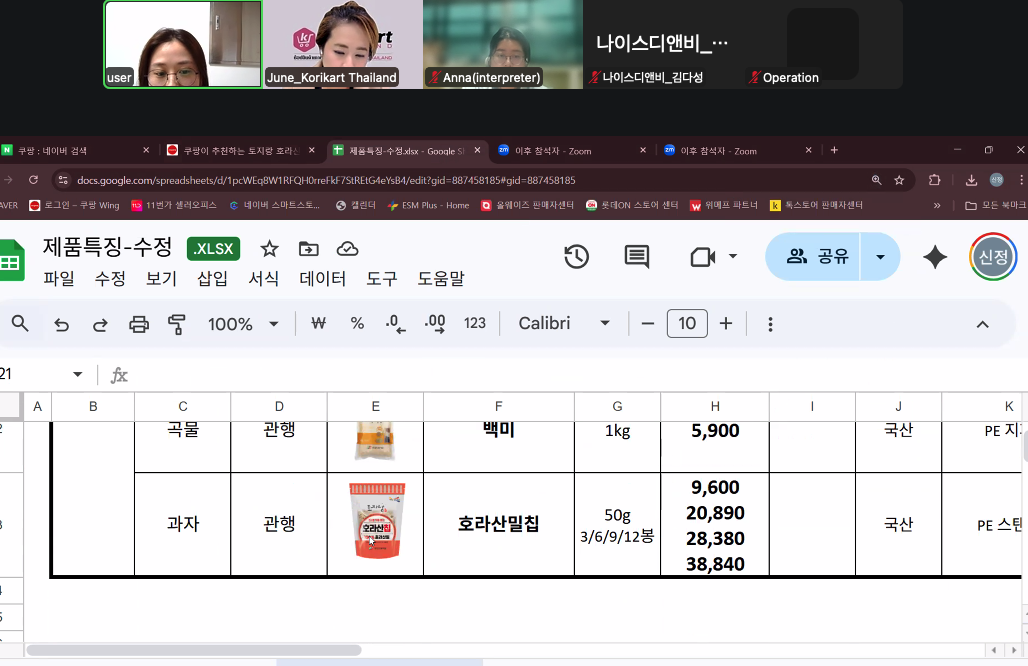Click the redo arrow in toolbar
This screenshot has width=1028, height=666.
pyautogui.click(x=100, y=324)
